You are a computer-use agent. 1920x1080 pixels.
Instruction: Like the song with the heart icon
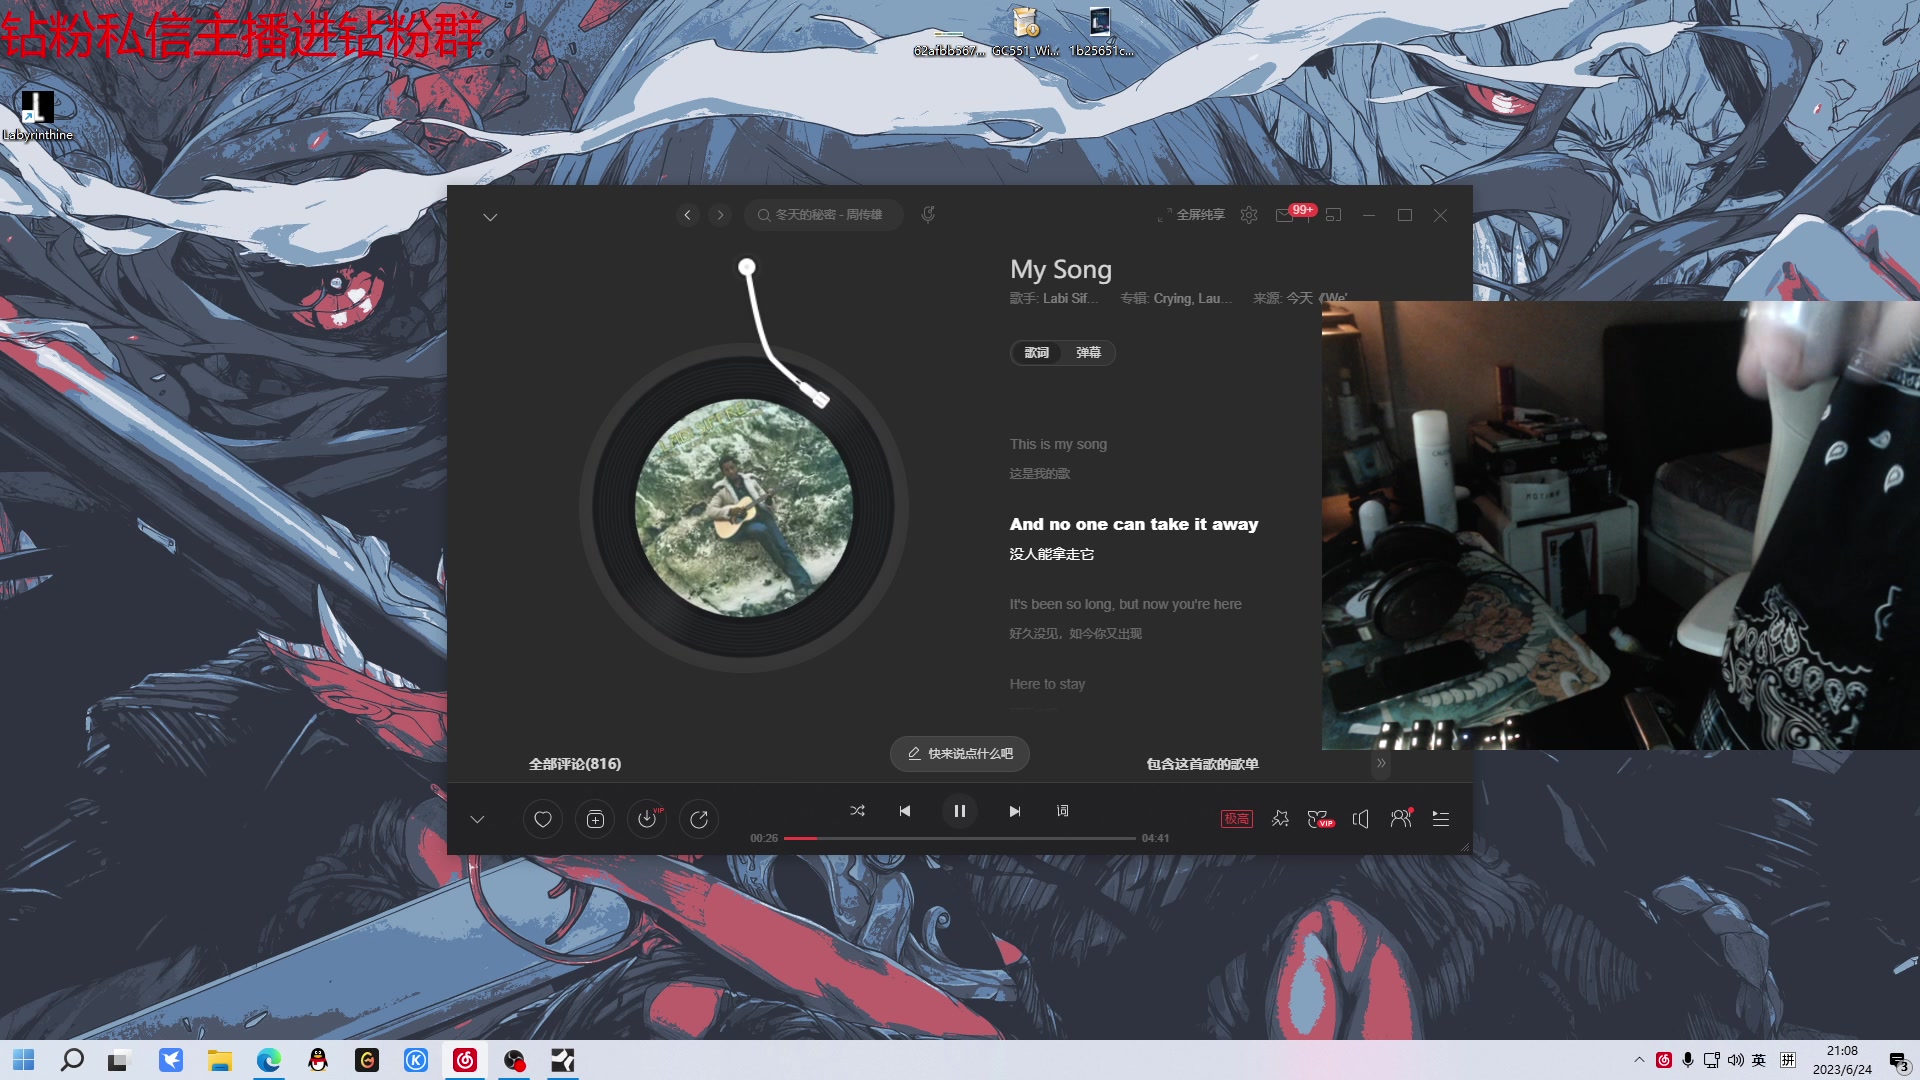click(543, 820)
